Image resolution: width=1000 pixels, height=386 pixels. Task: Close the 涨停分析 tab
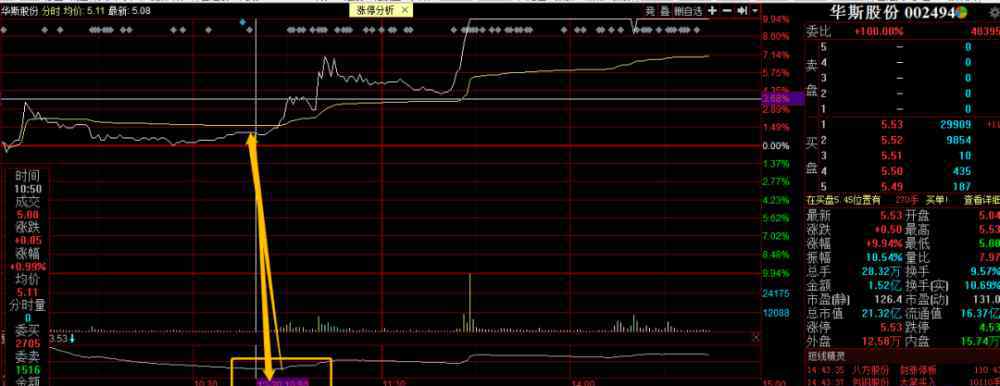pos(404,11)
